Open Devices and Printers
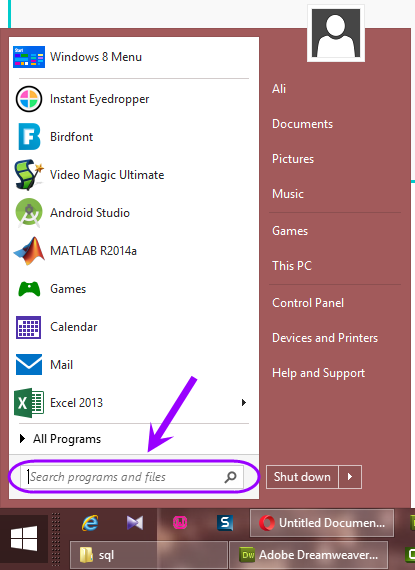Screen dimensions: 415x570 coord(325,338)
